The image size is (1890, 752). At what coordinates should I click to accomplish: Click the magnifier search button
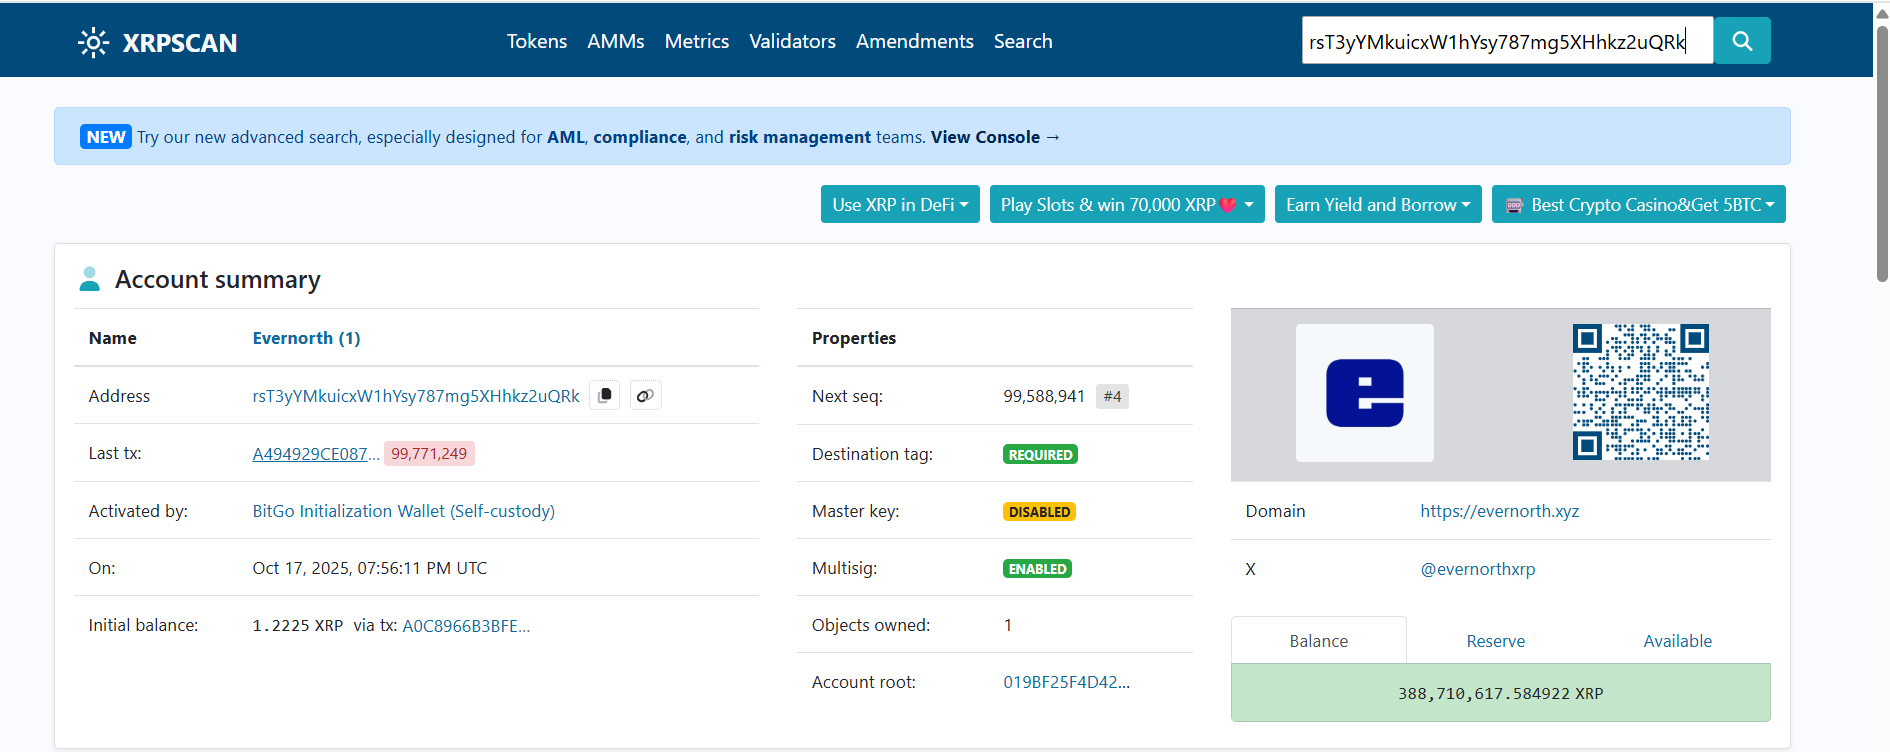(1741, 41)
